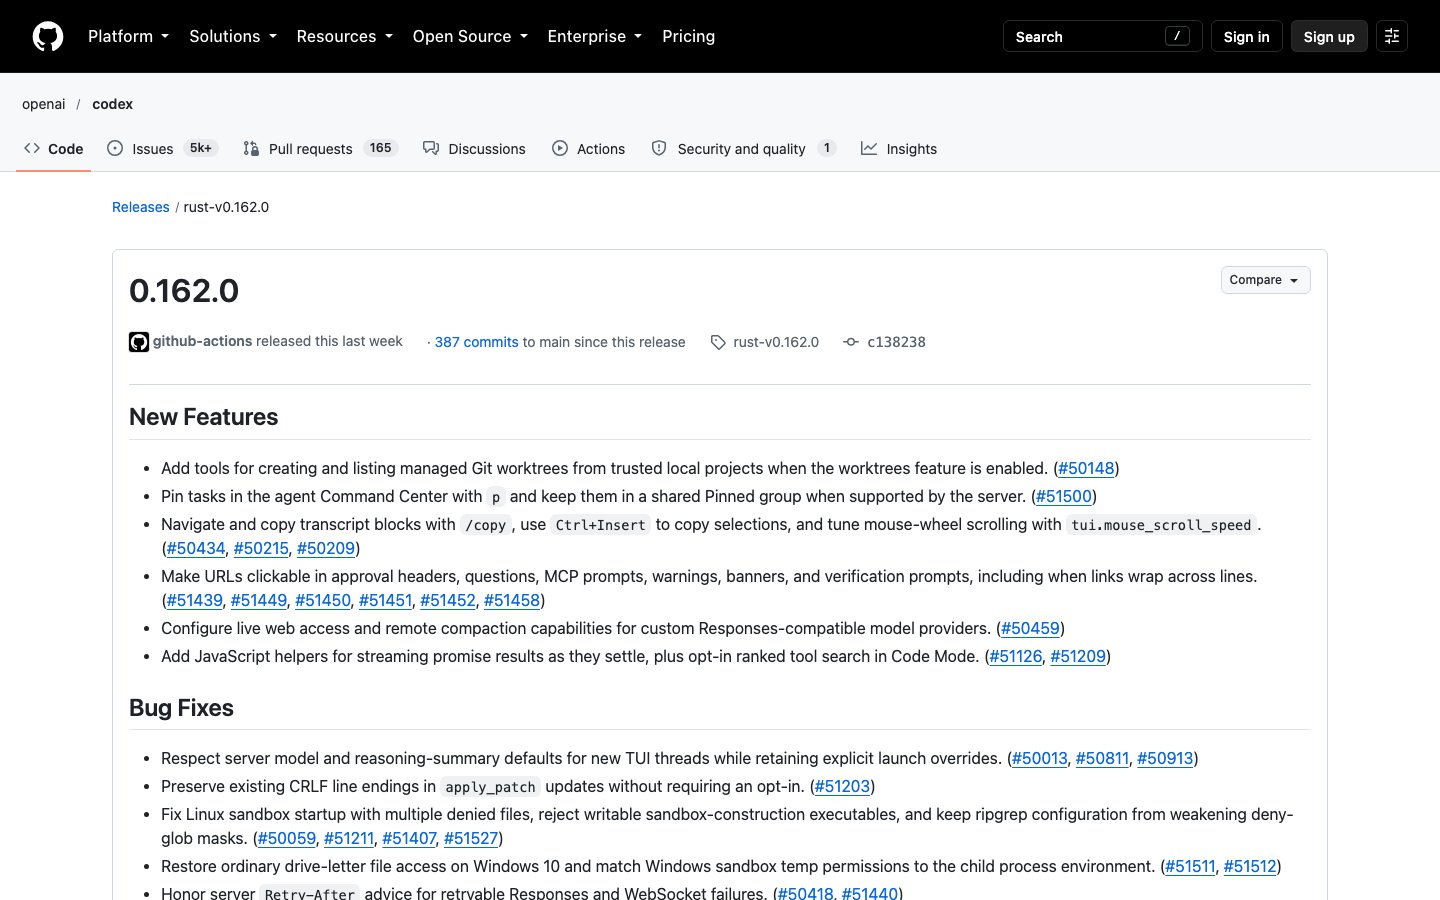Open pull request #51511
Viewport: 1440px width, 900px height.
(1190, 866)
